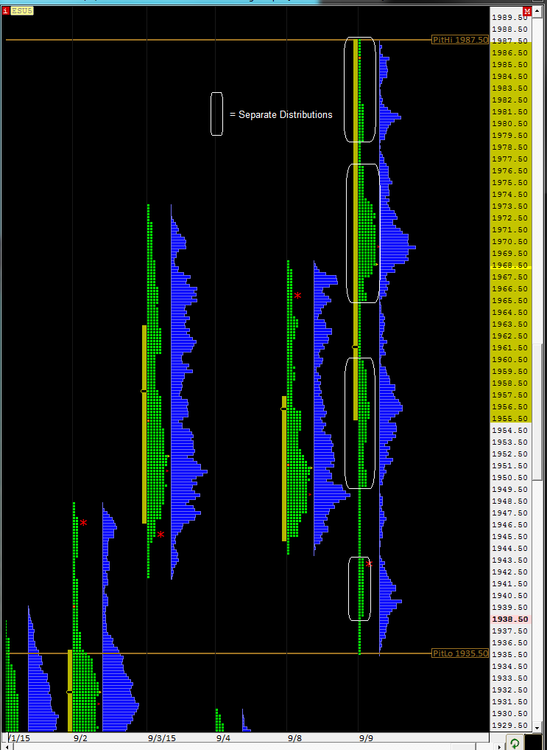Image resolution: width=547 pixels, height=750 pixels.
Task: Click the highlighted 1938.50 current price label
Action: pyautogui.click(x=510, y=619)
